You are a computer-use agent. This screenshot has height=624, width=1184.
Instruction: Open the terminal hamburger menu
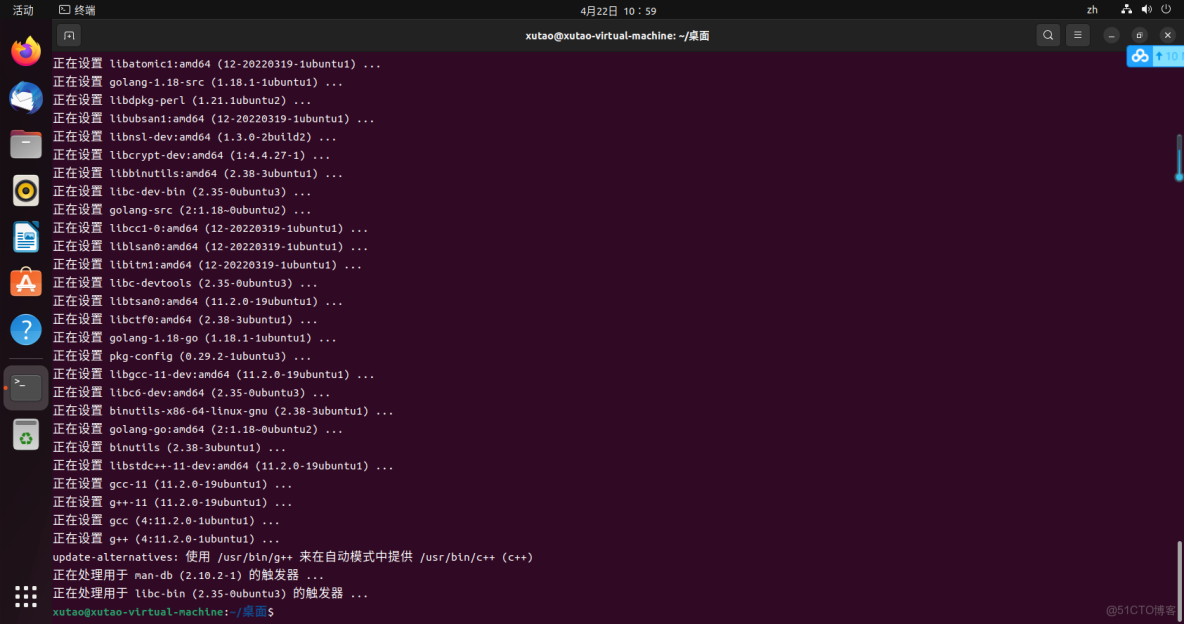(x=1078, y=36)
